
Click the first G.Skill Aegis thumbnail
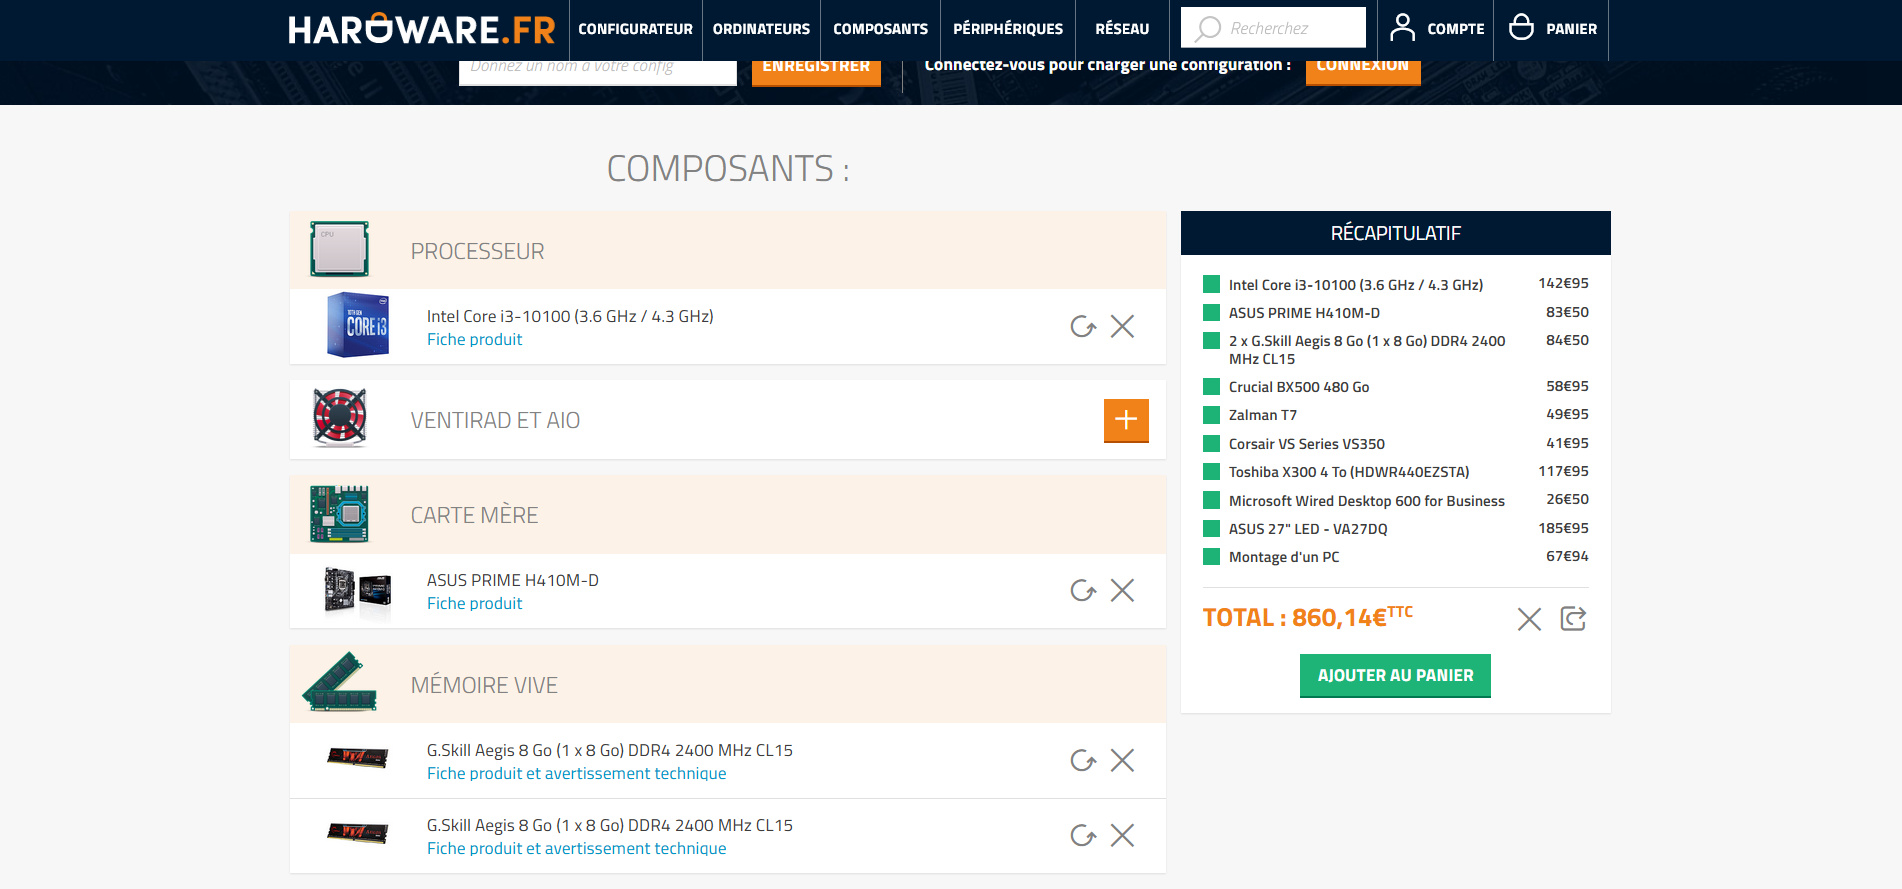click(358, 757)
